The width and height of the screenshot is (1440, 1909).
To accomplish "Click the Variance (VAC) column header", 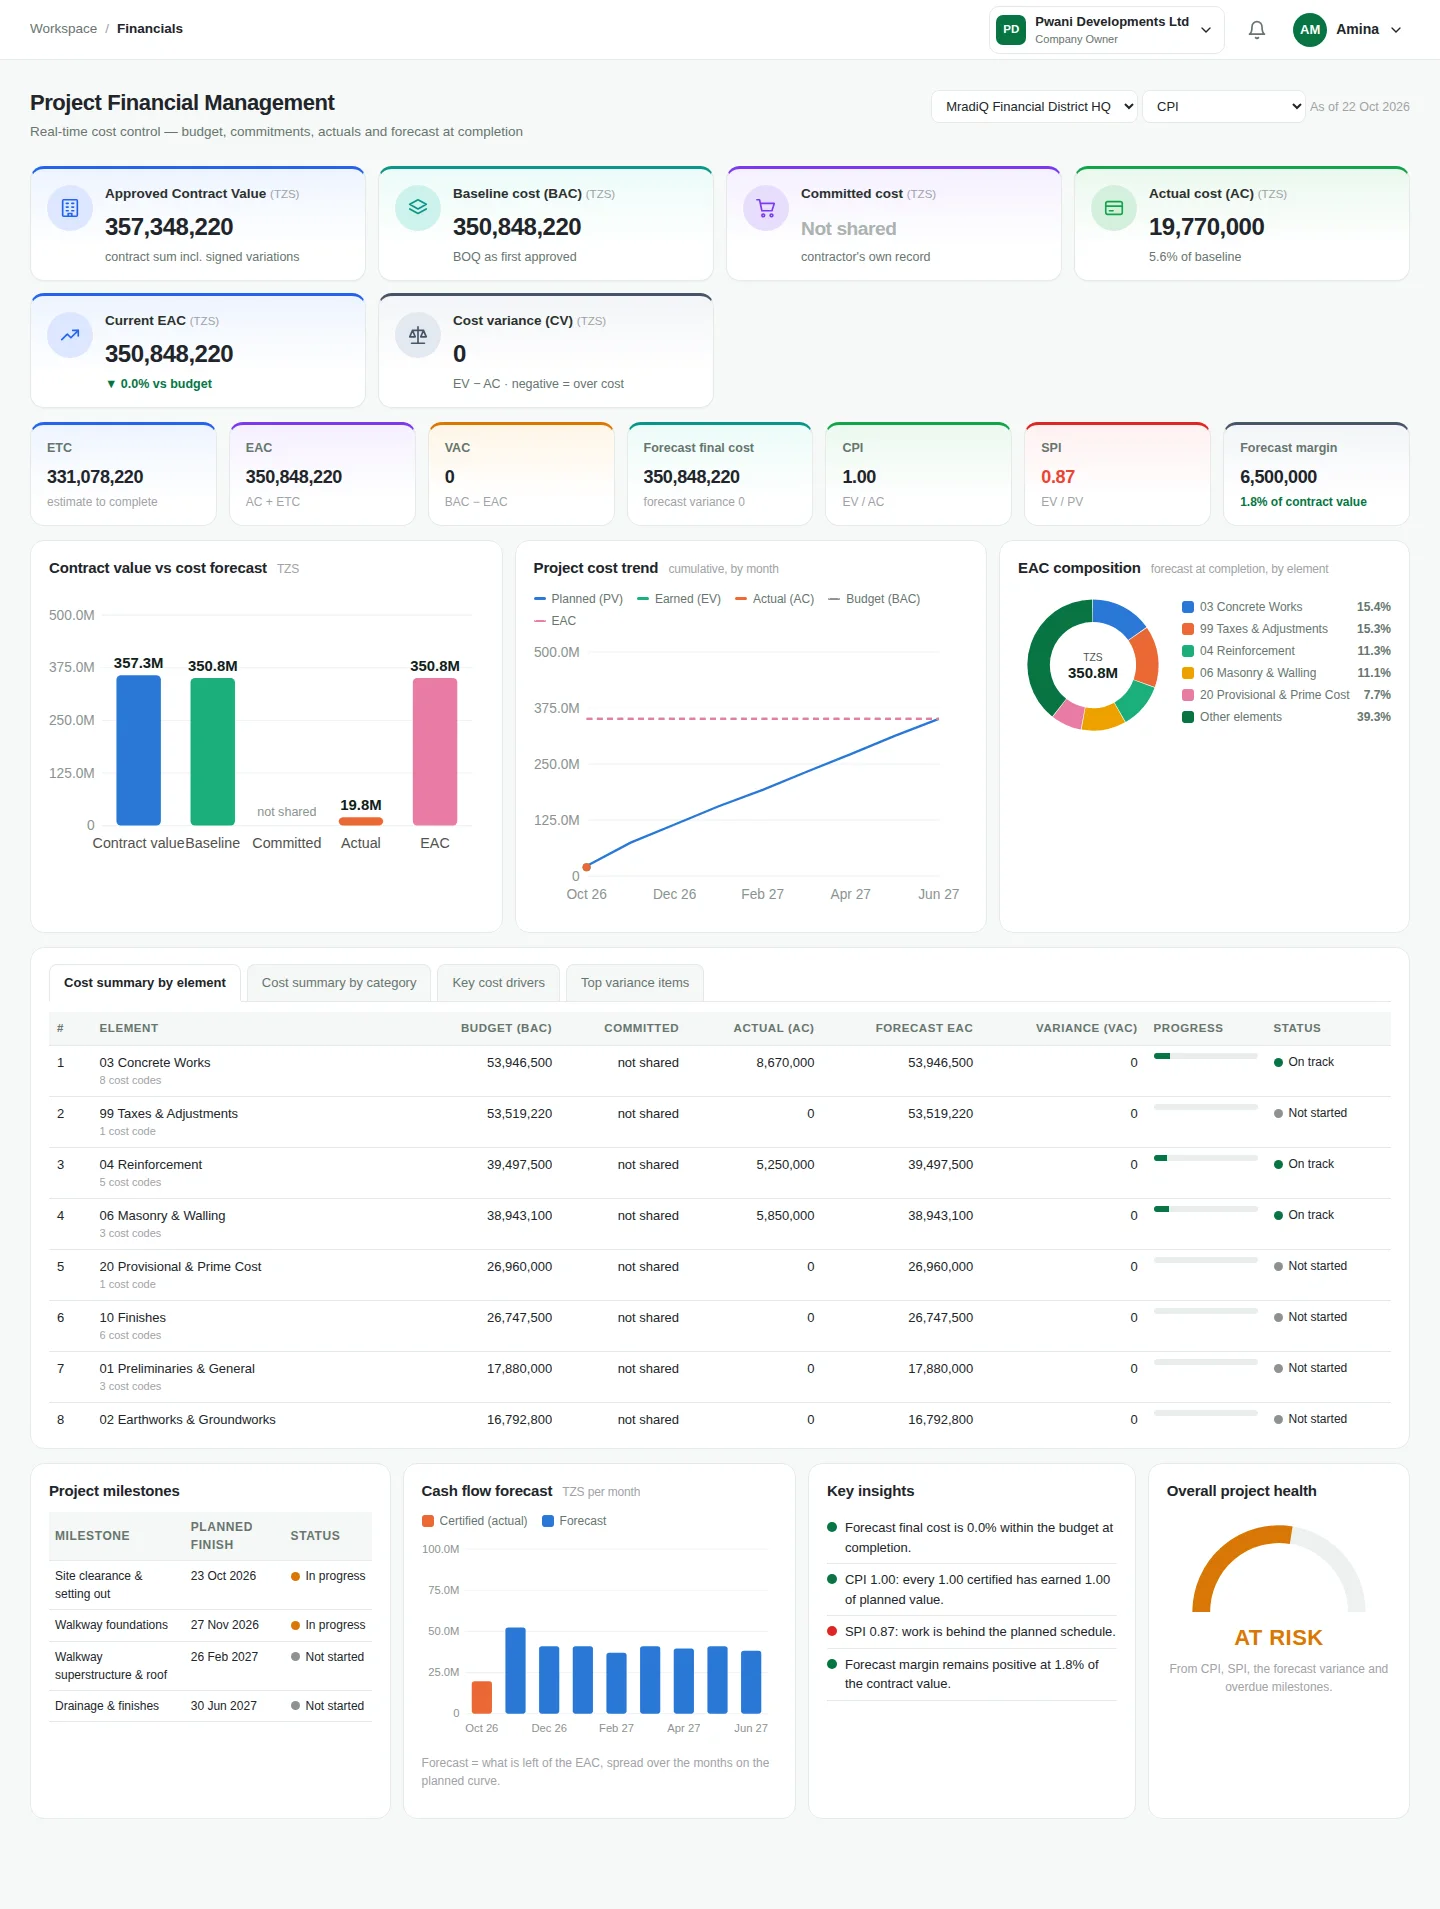I will pos(1087,1028).
